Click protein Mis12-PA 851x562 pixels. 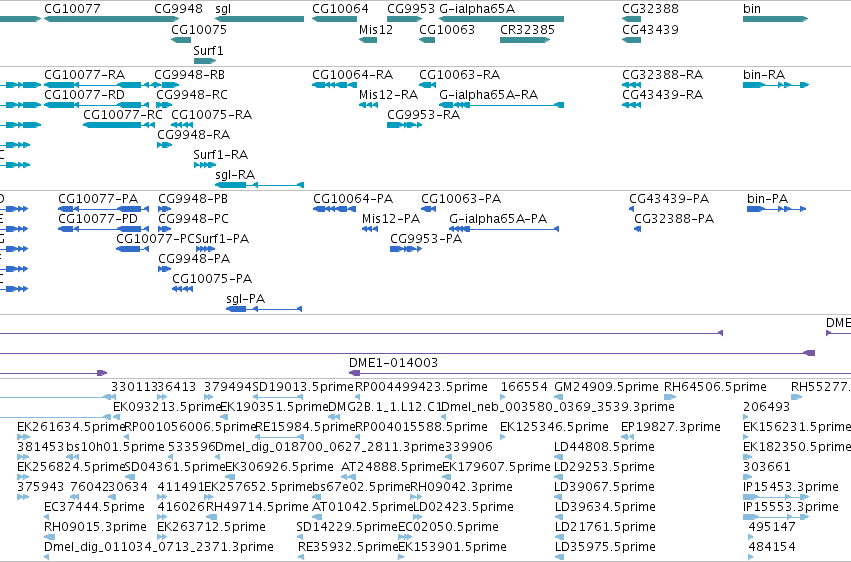coord(370,229)
